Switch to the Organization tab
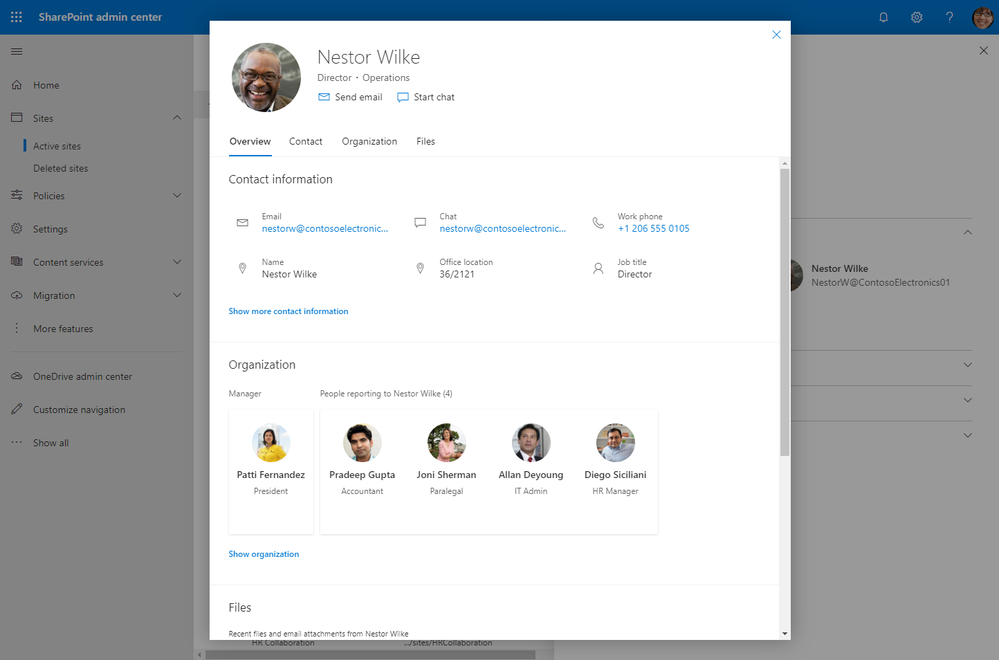 coord(369,141)
